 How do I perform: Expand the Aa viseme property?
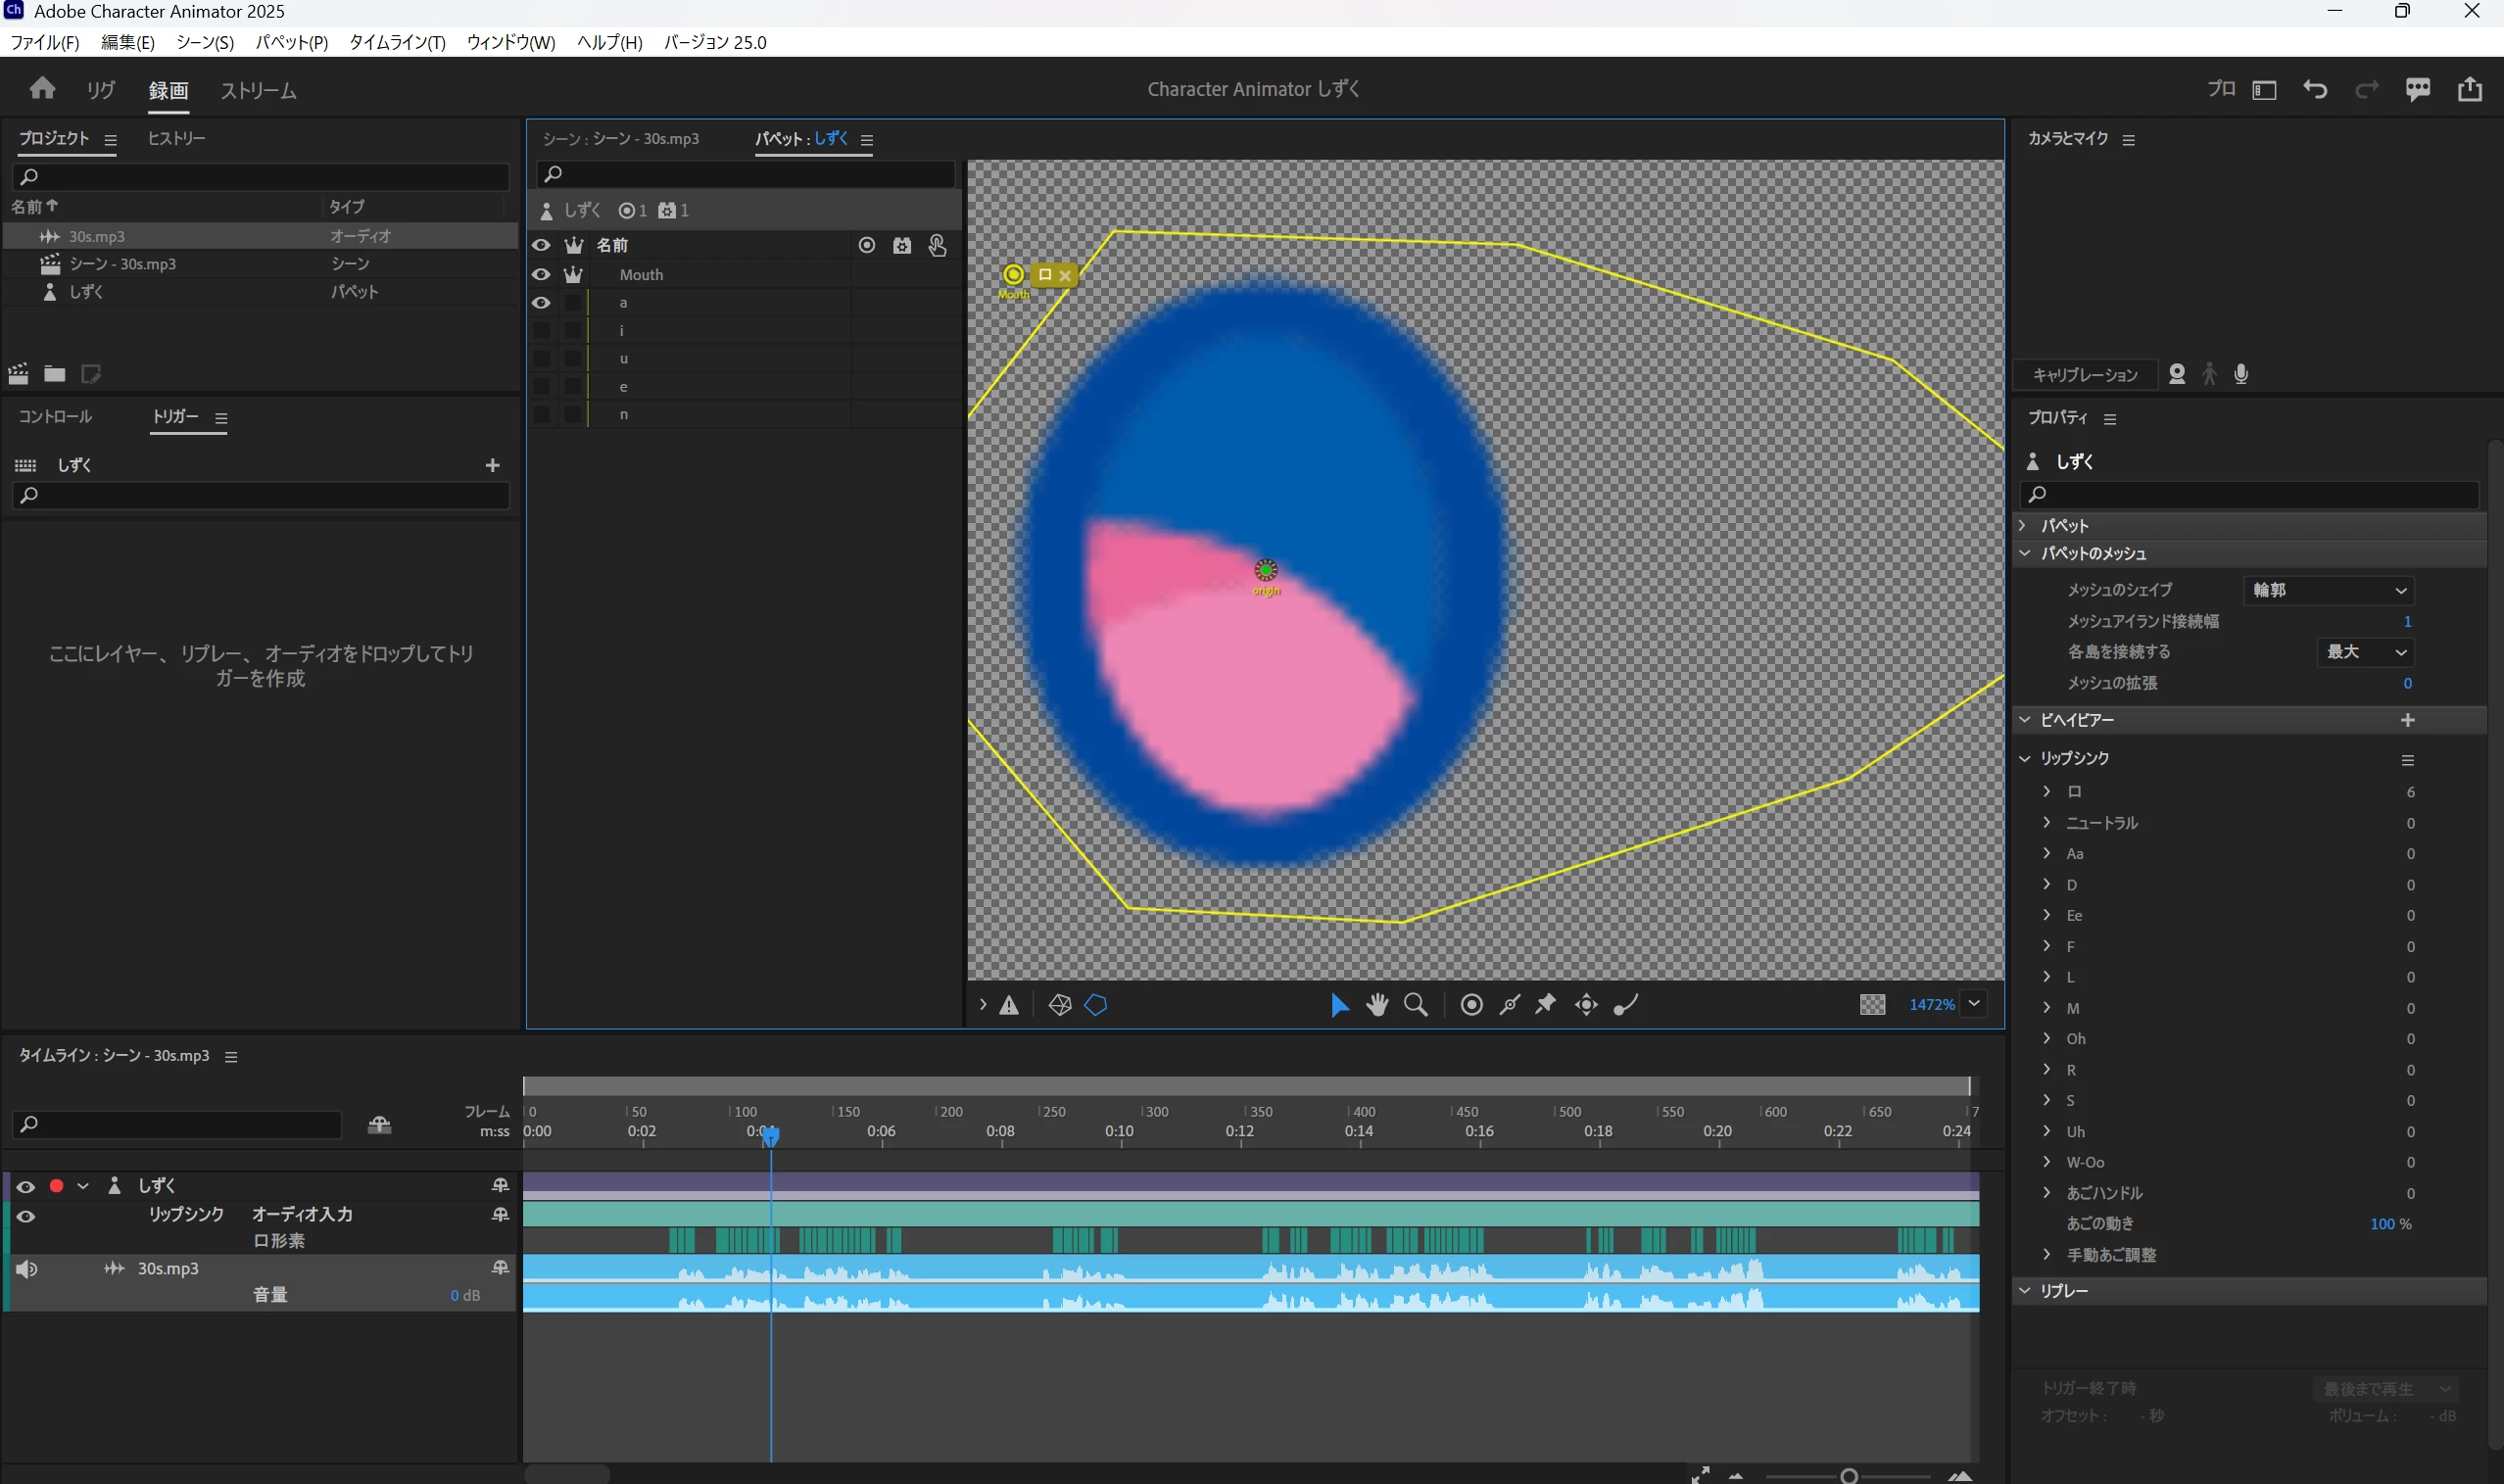pos(2046,853)
